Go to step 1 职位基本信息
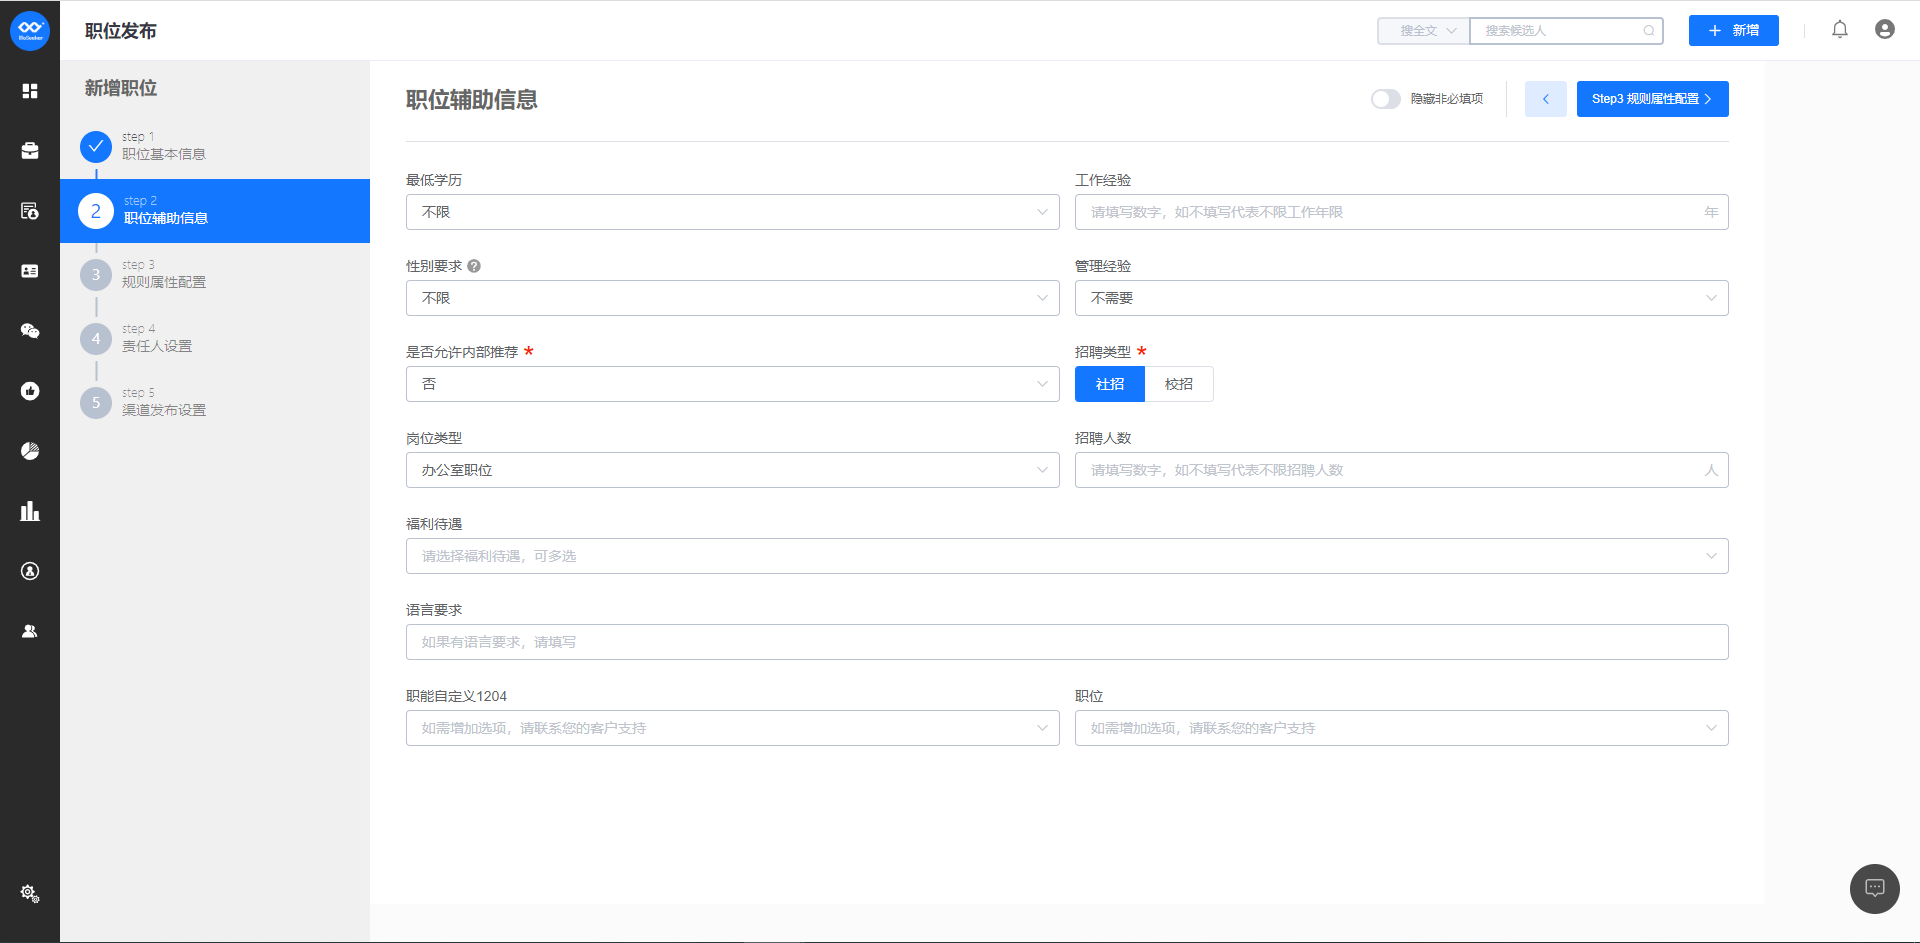 point(215,147)
